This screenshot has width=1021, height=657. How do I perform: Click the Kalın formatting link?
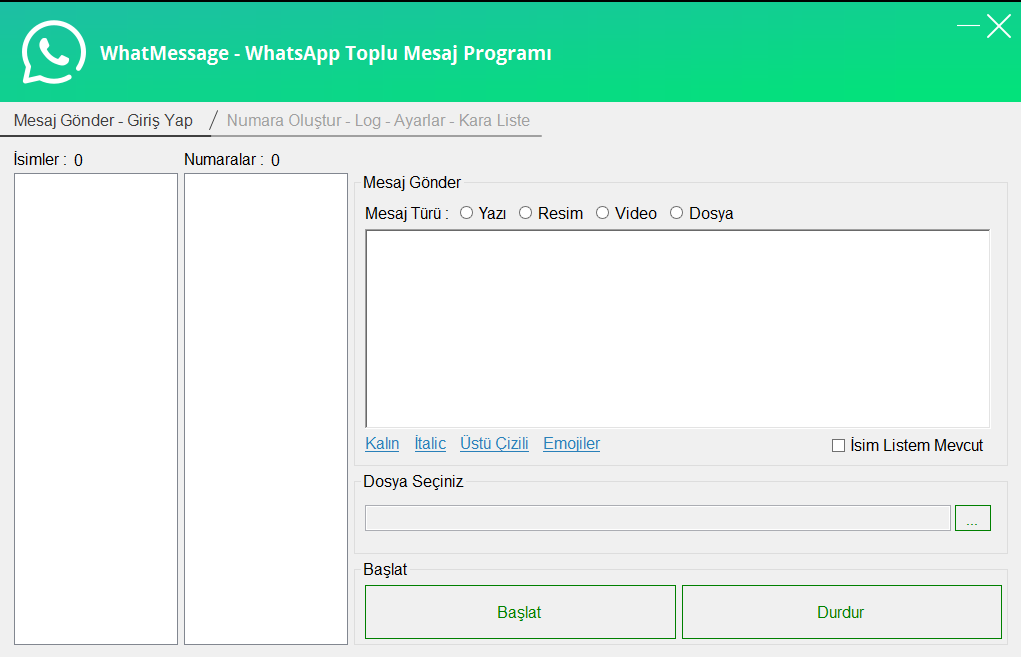(382, 444)
